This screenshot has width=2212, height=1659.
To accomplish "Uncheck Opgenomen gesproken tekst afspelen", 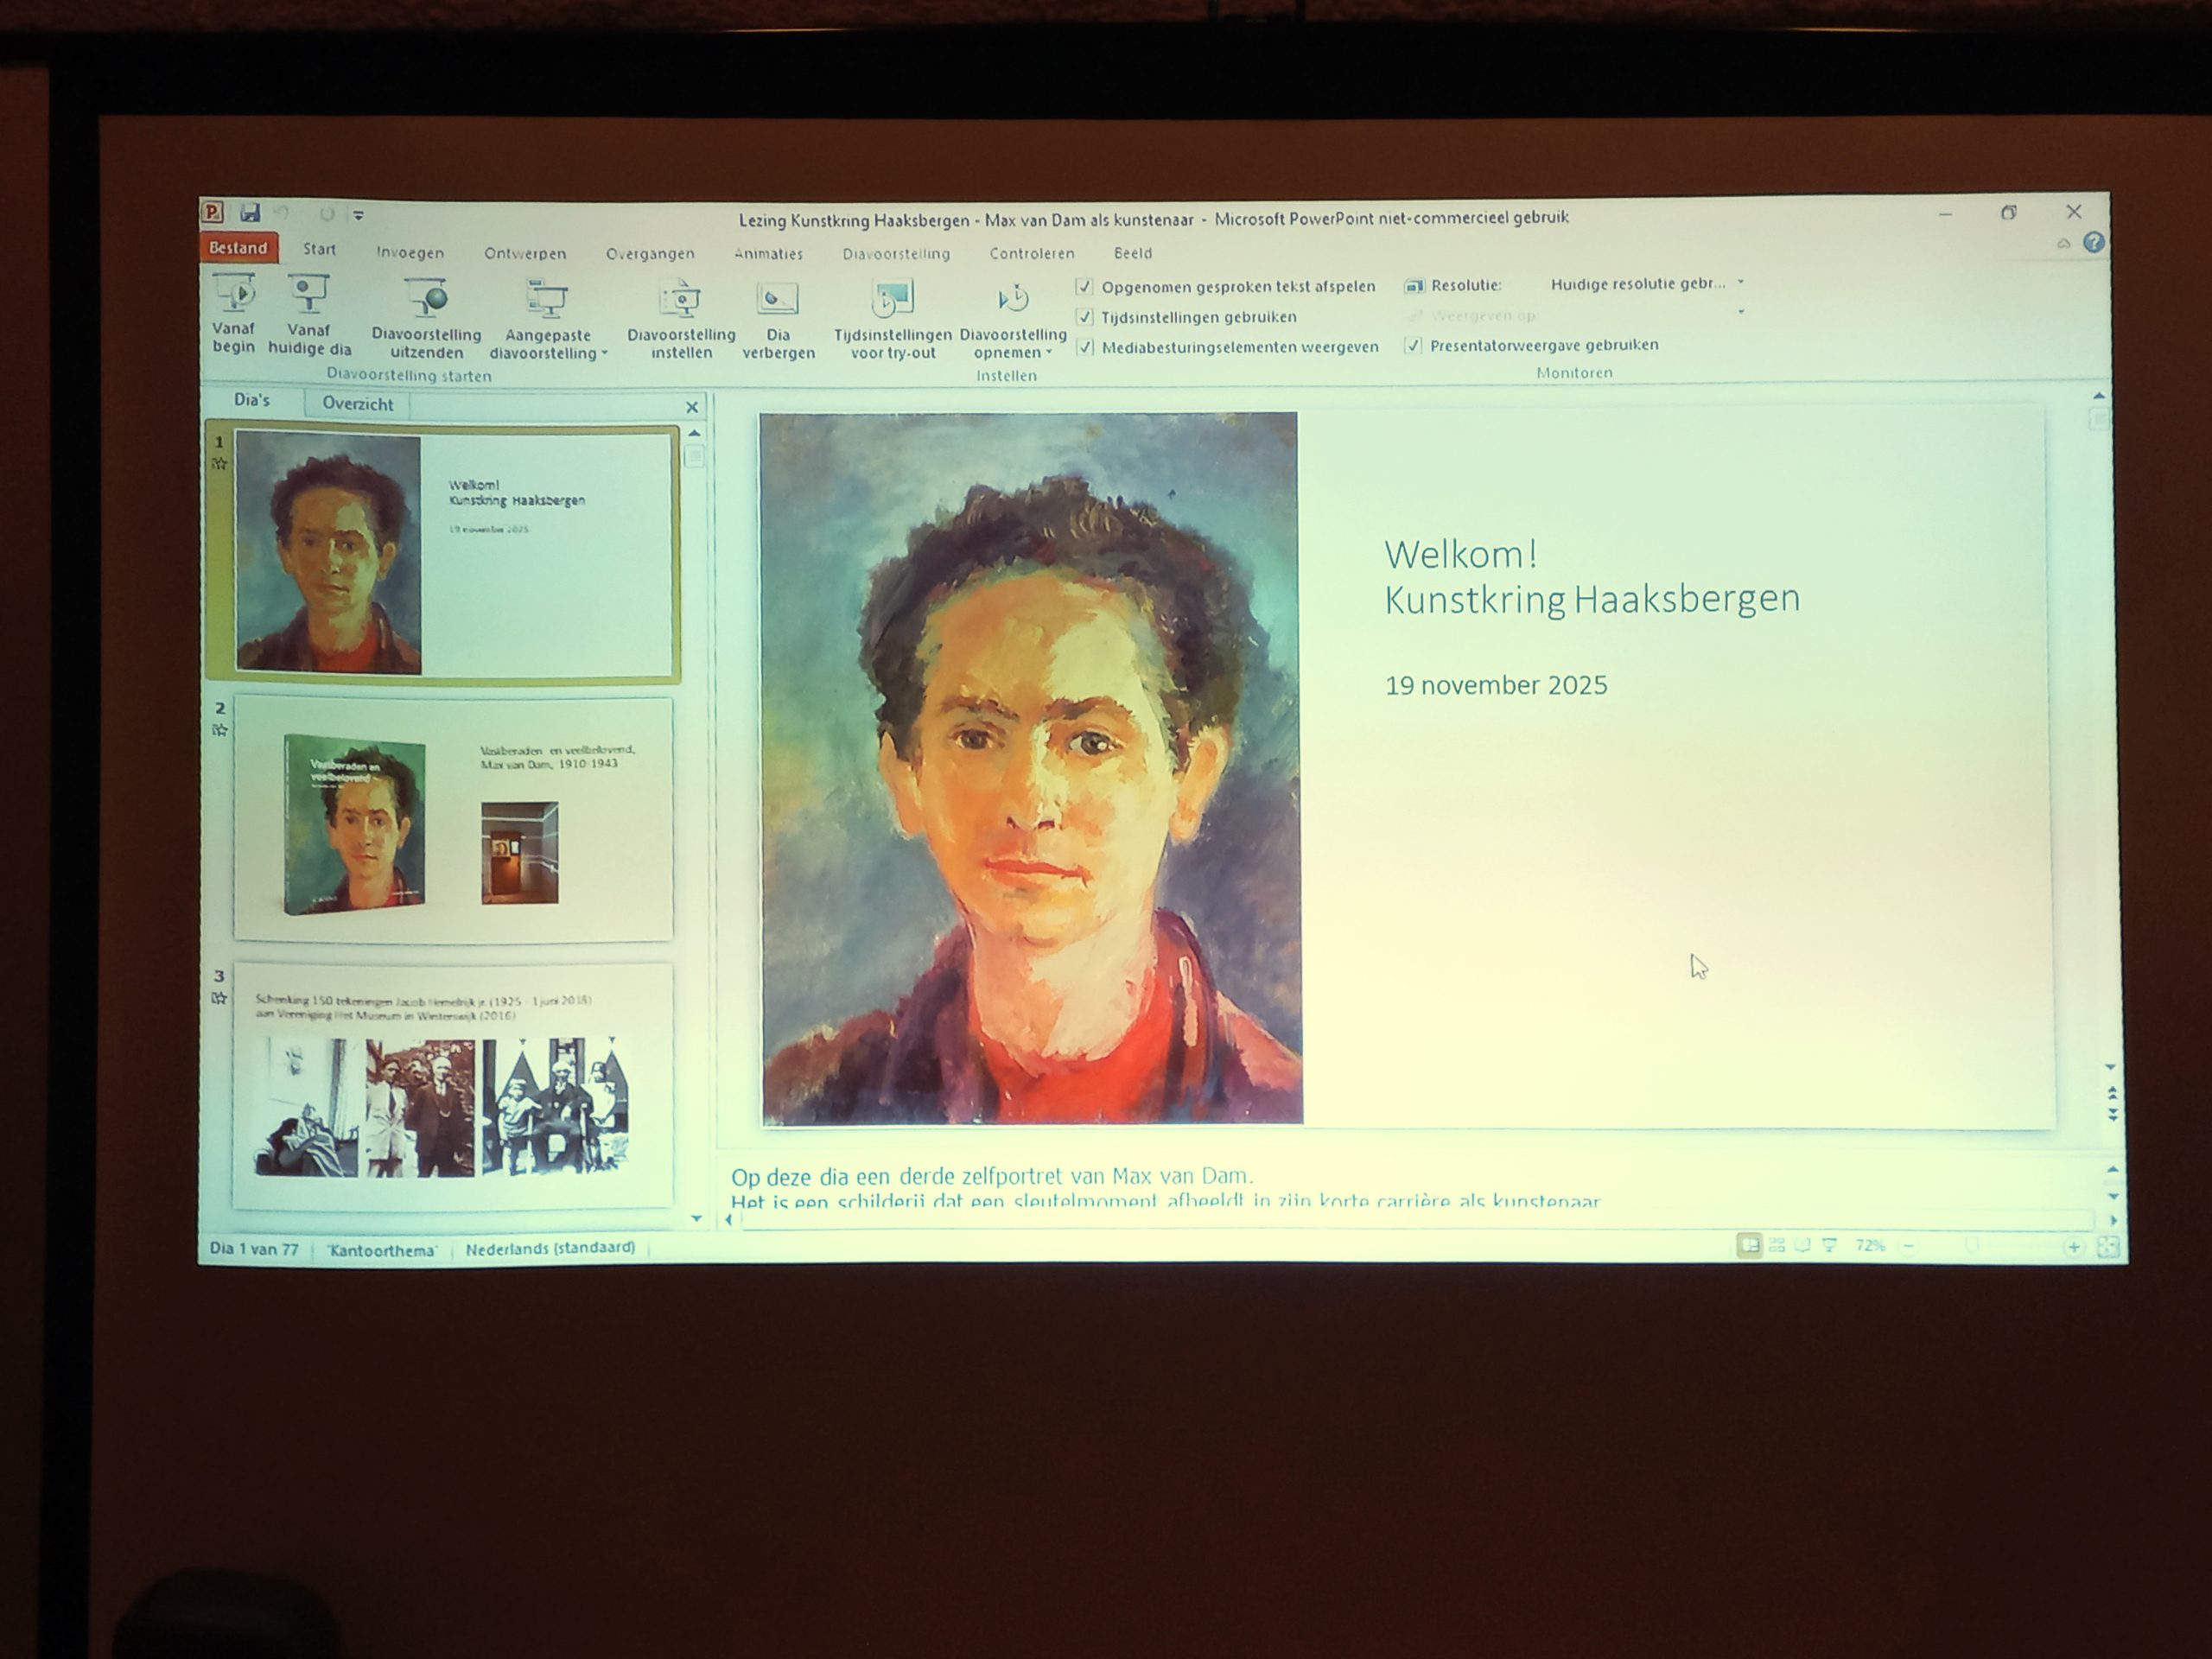I will tap(1085, 287).
